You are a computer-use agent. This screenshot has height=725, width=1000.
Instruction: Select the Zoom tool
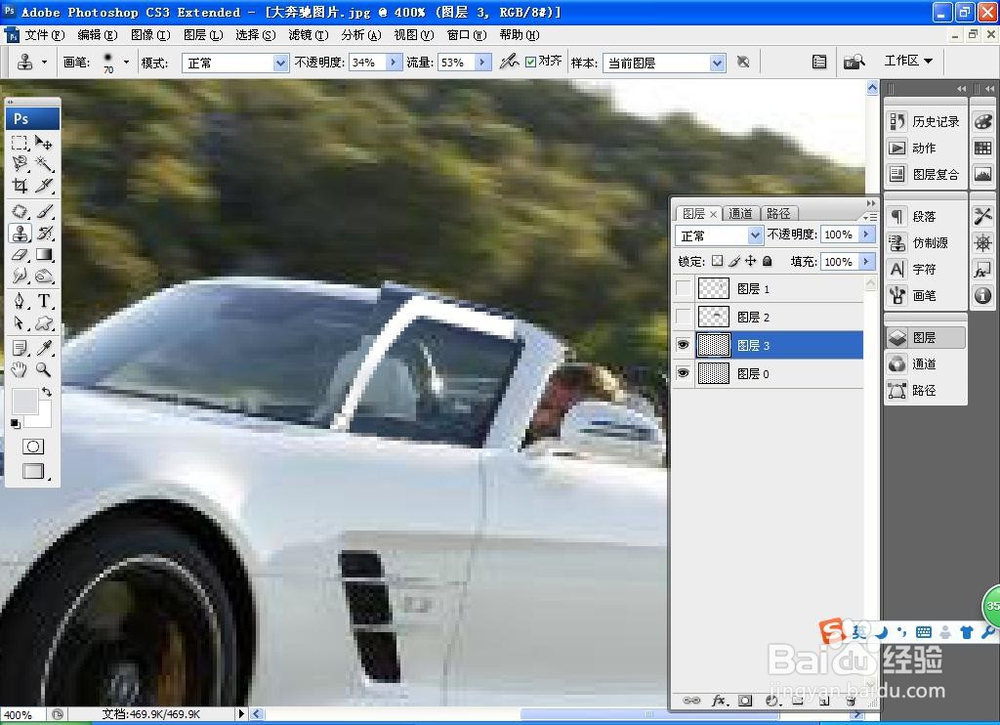pos(43,369)
